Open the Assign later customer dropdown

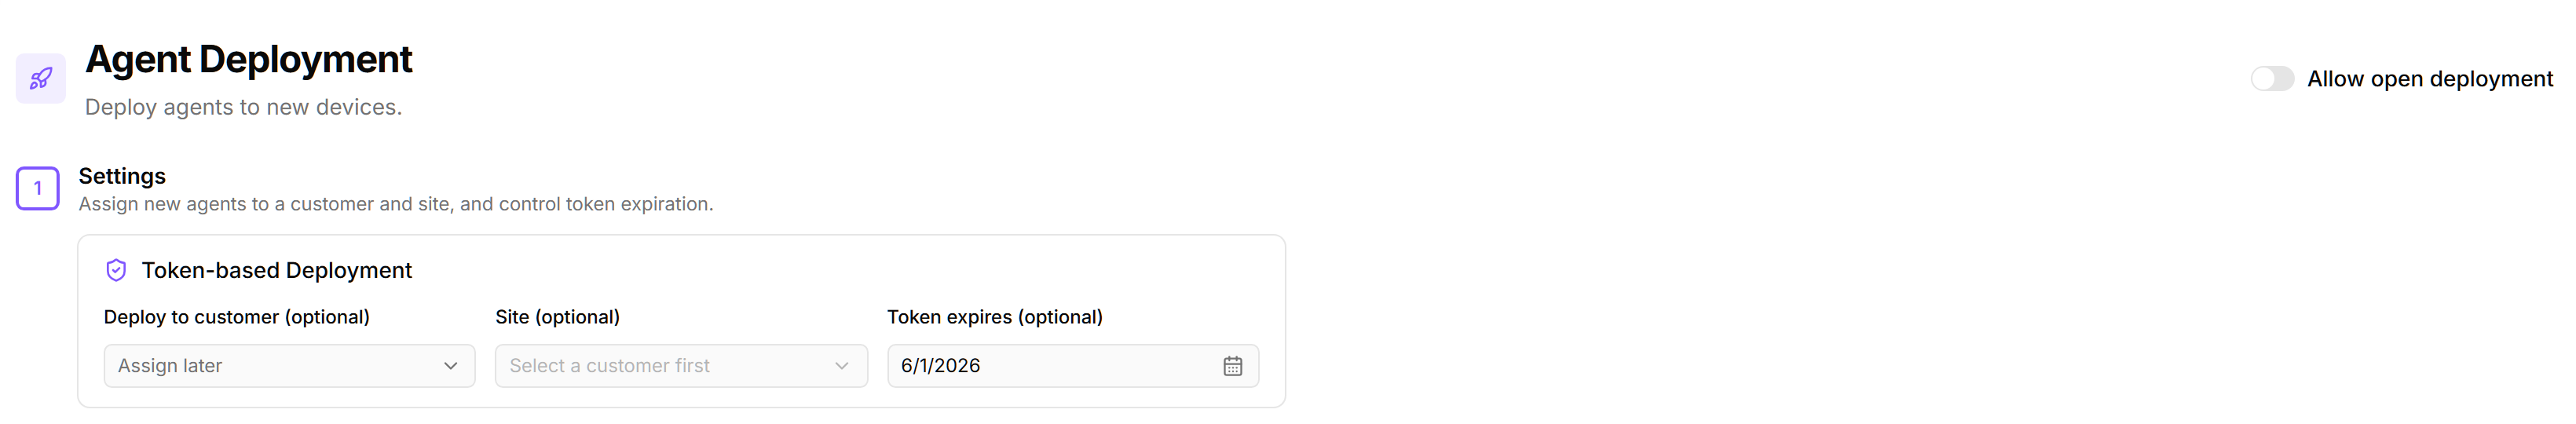coord(289,366)
